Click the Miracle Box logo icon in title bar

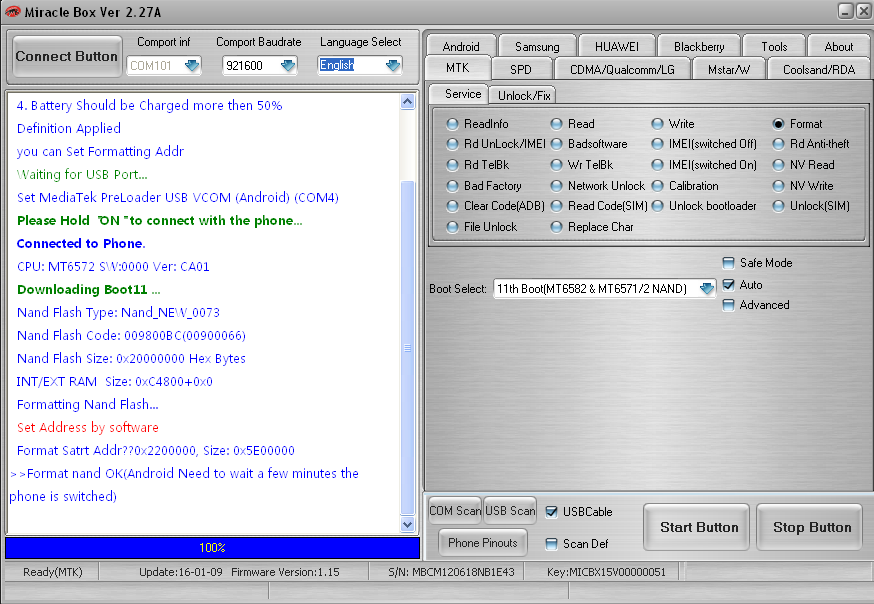point(12,12)
